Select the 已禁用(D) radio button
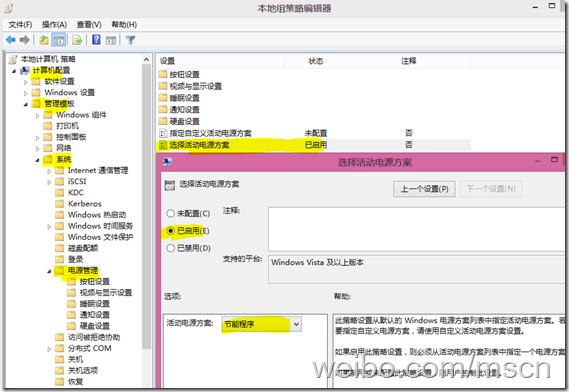 tap(171, 248)
